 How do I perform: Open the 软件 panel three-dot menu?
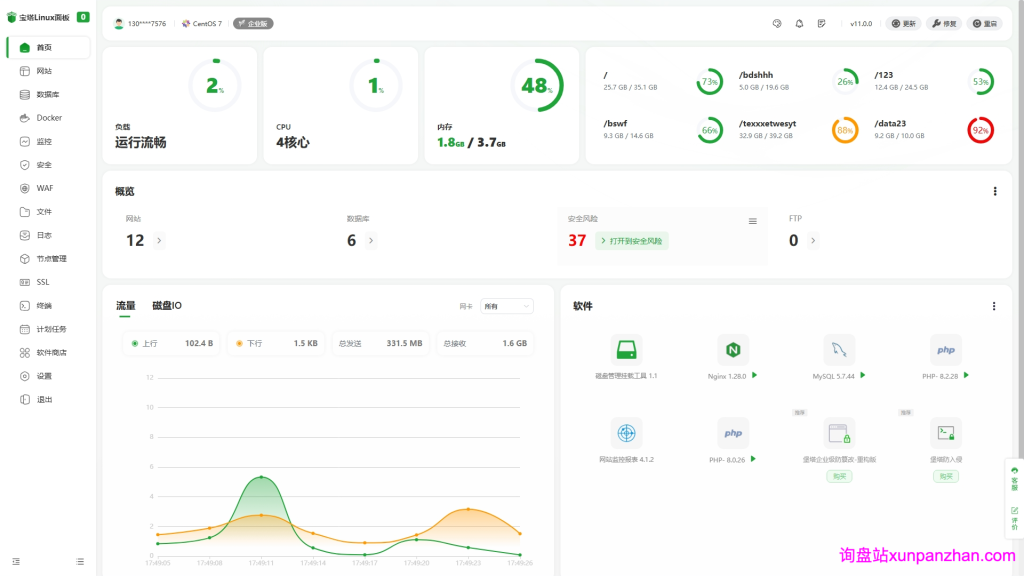[x=993, y=306]
